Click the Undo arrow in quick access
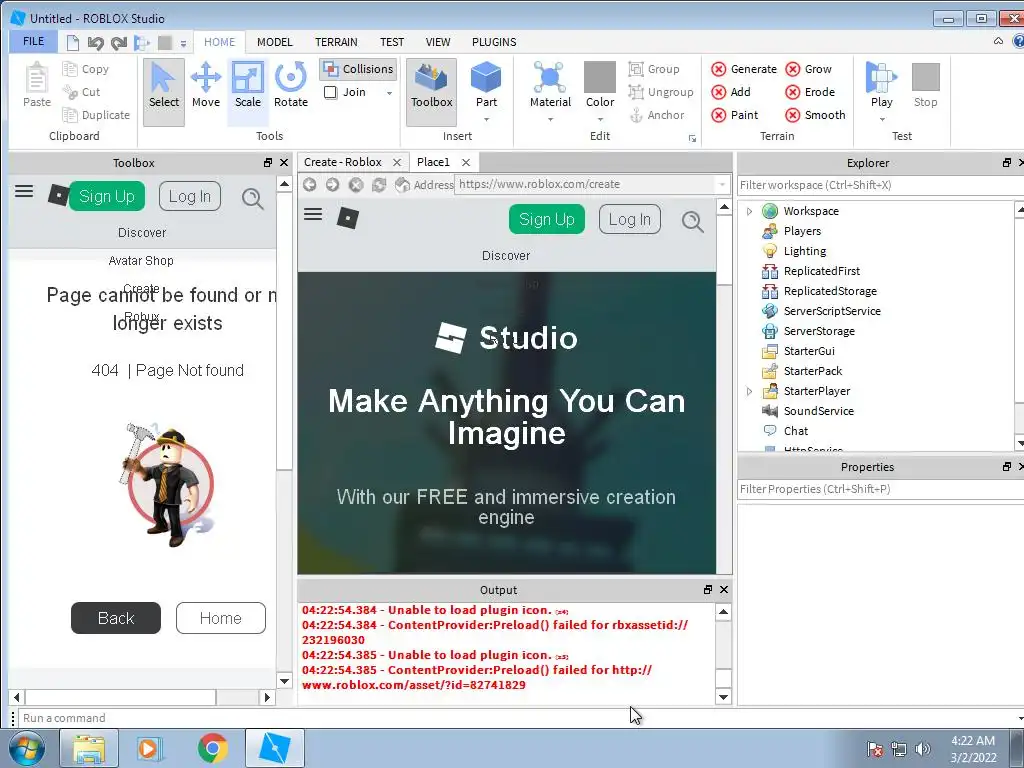Viewport: 1024px width, 768px height. 96,43
